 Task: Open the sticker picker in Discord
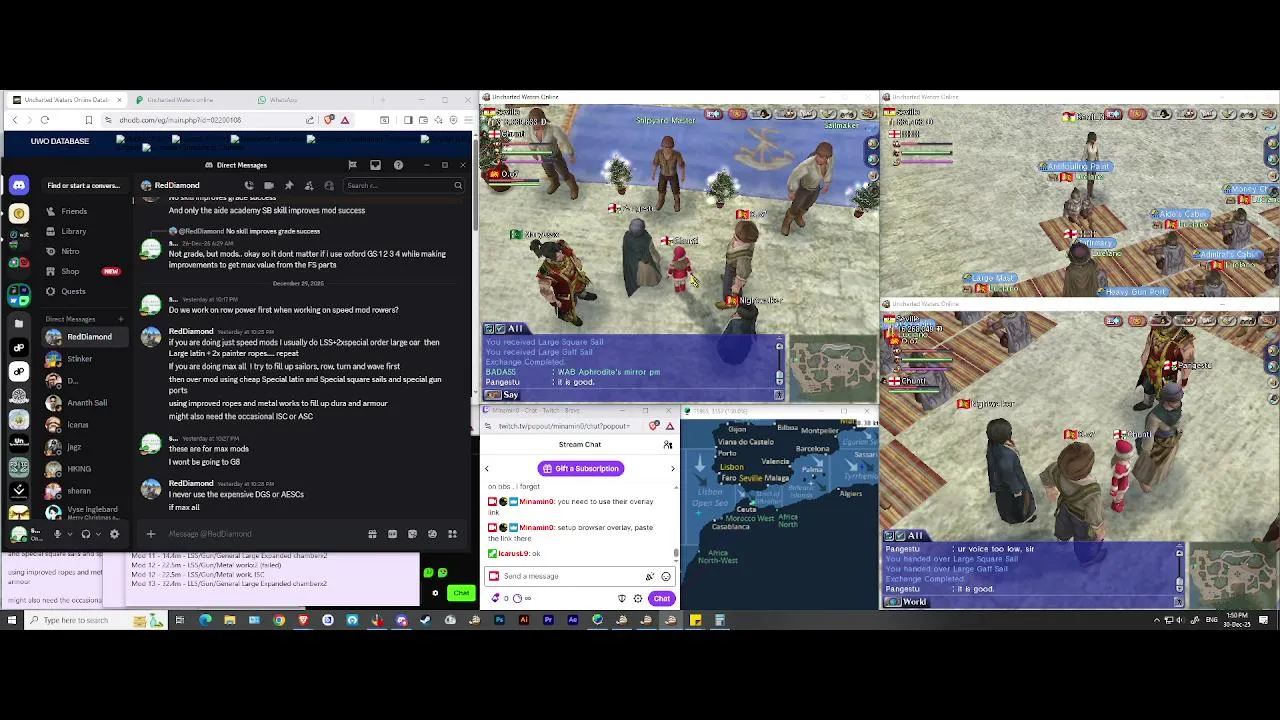click(412, 534)
